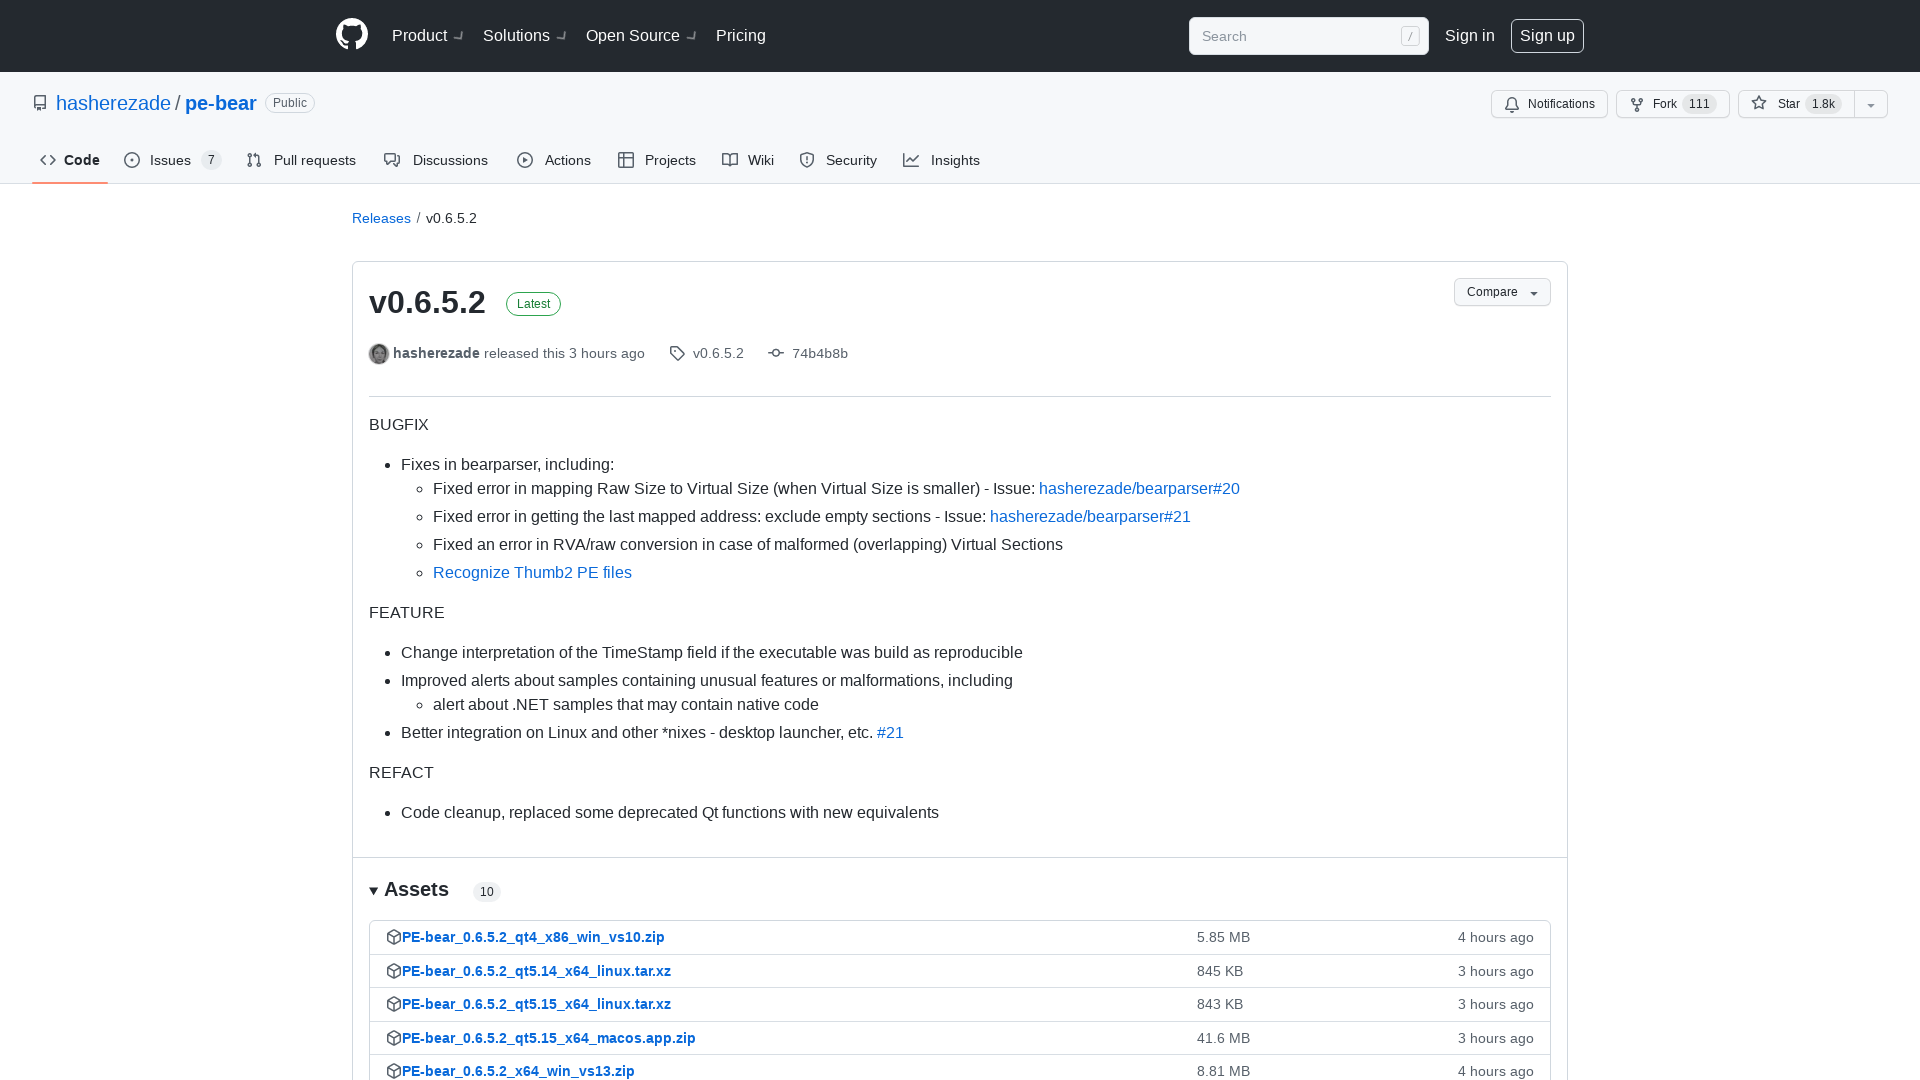1920x1080 pixels.
Task: Open the Solutions dropdown menu
Action: pyautogui.click(x=525, y=36)
